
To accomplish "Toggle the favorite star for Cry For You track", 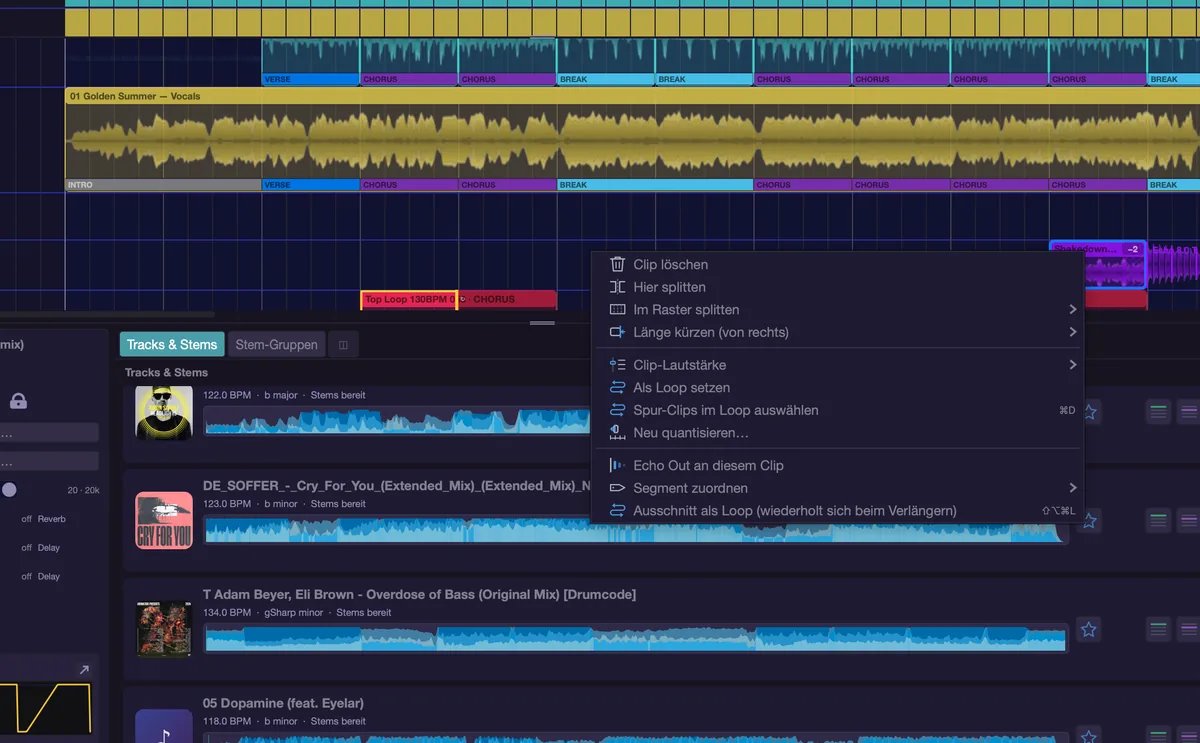I will click(x=1089, y=520).
